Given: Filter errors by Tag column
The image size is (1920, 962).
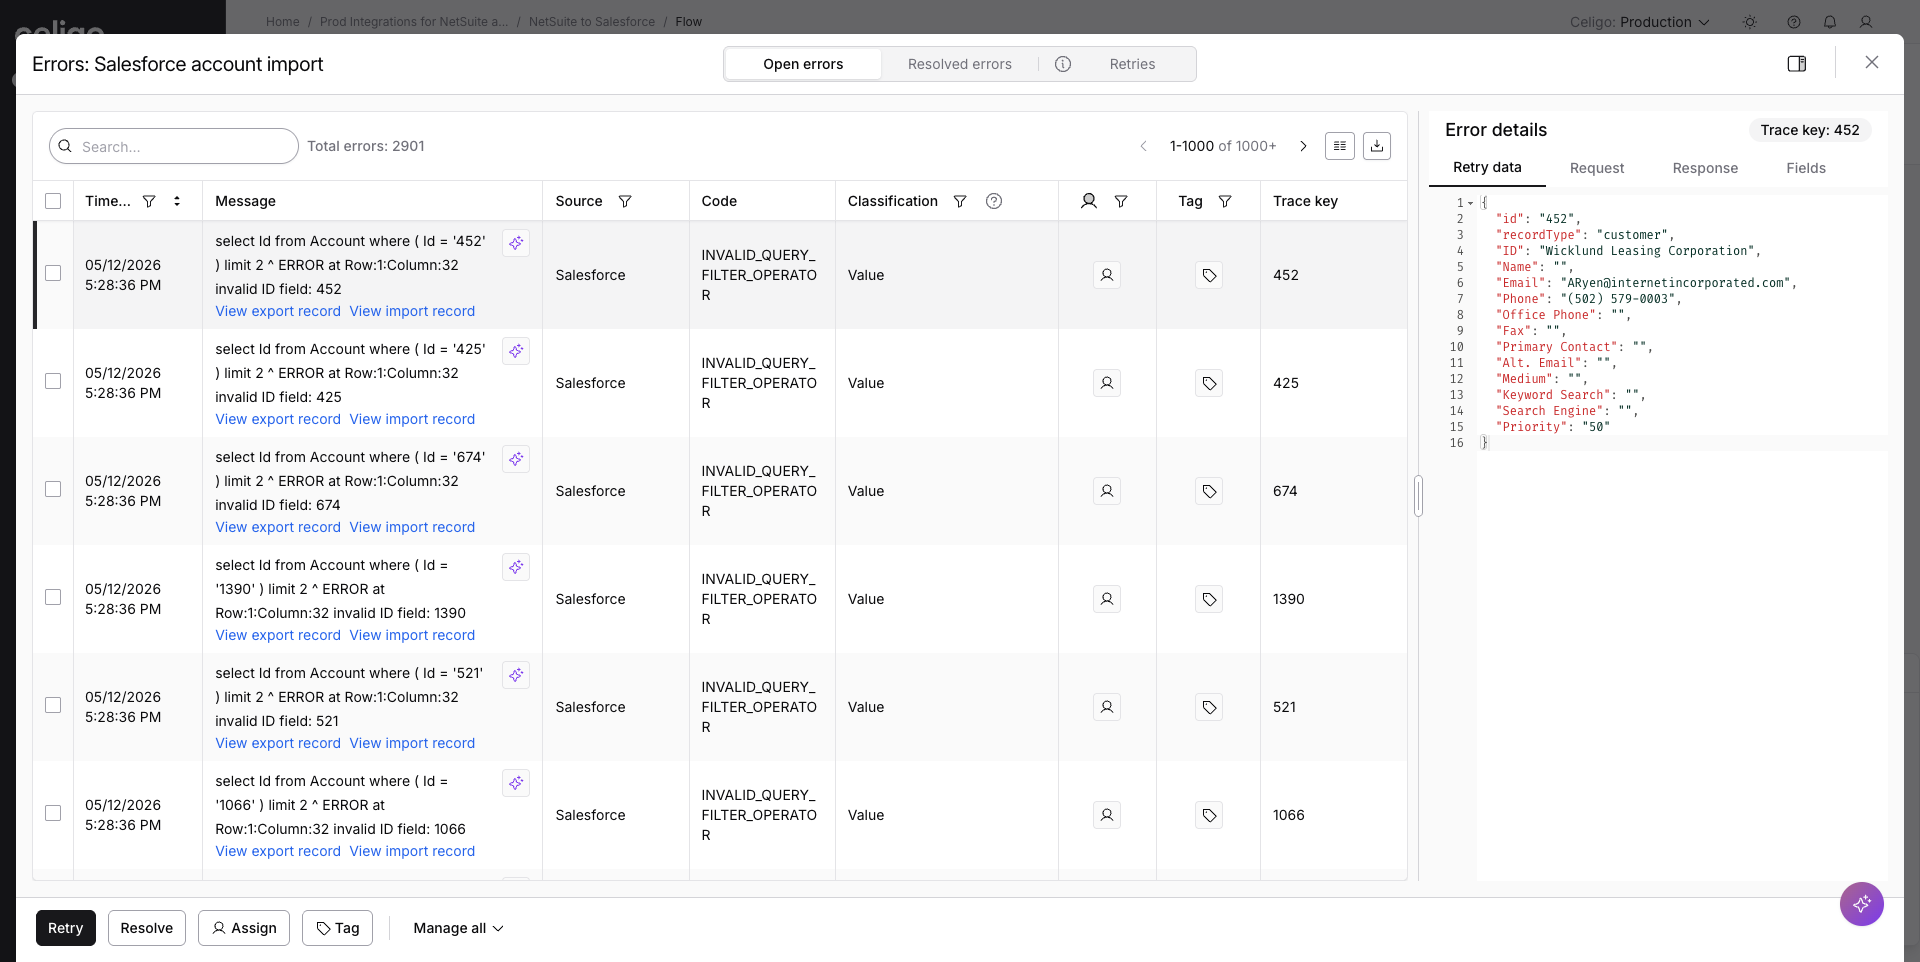Looking at the screenshot, I should coord(1225,201).
